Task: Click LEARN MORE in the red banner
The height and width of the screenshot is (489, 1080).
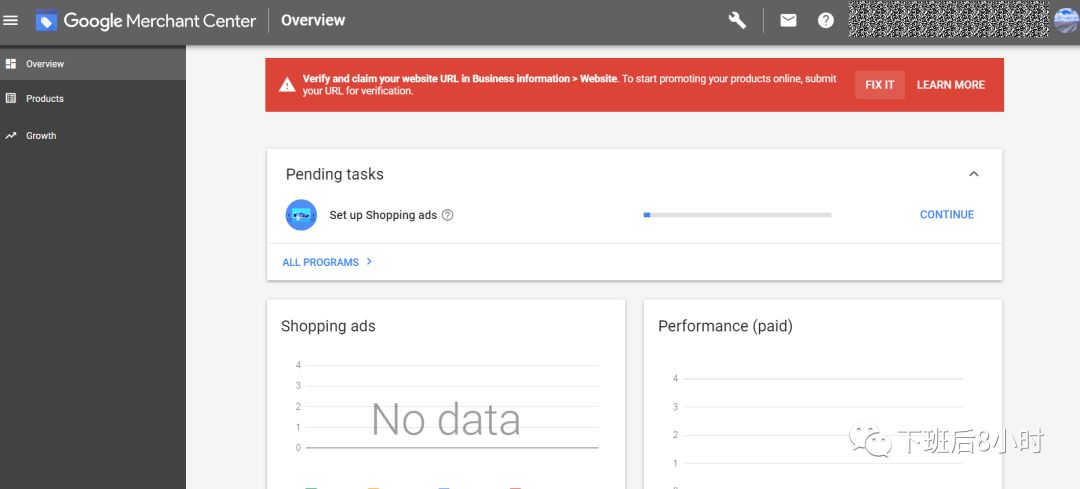Action: coord(950,85)
